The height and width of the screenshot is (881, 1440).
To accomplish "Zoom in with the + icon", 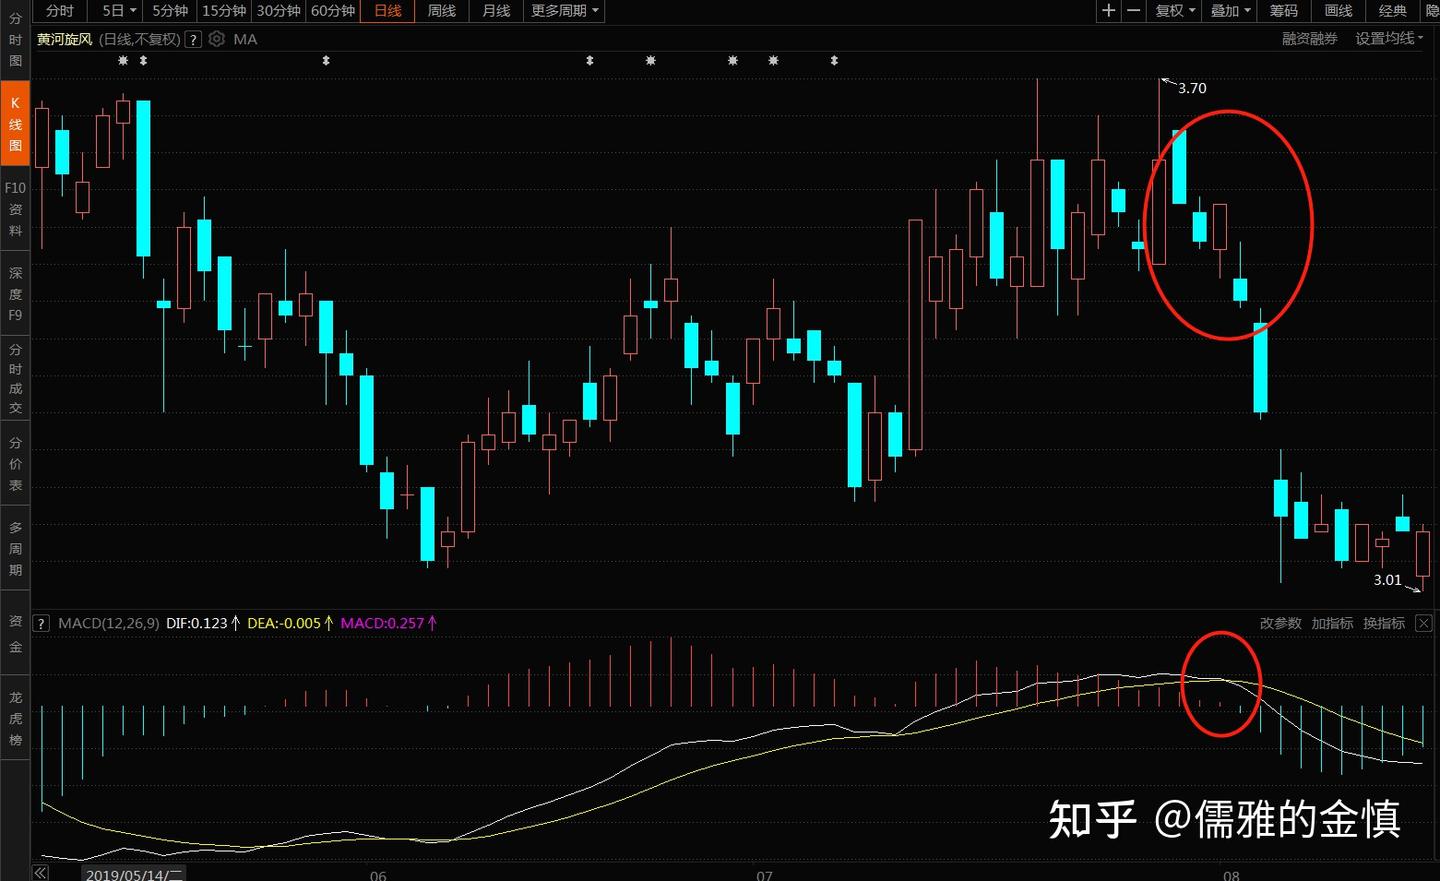I will (1108, 11).
